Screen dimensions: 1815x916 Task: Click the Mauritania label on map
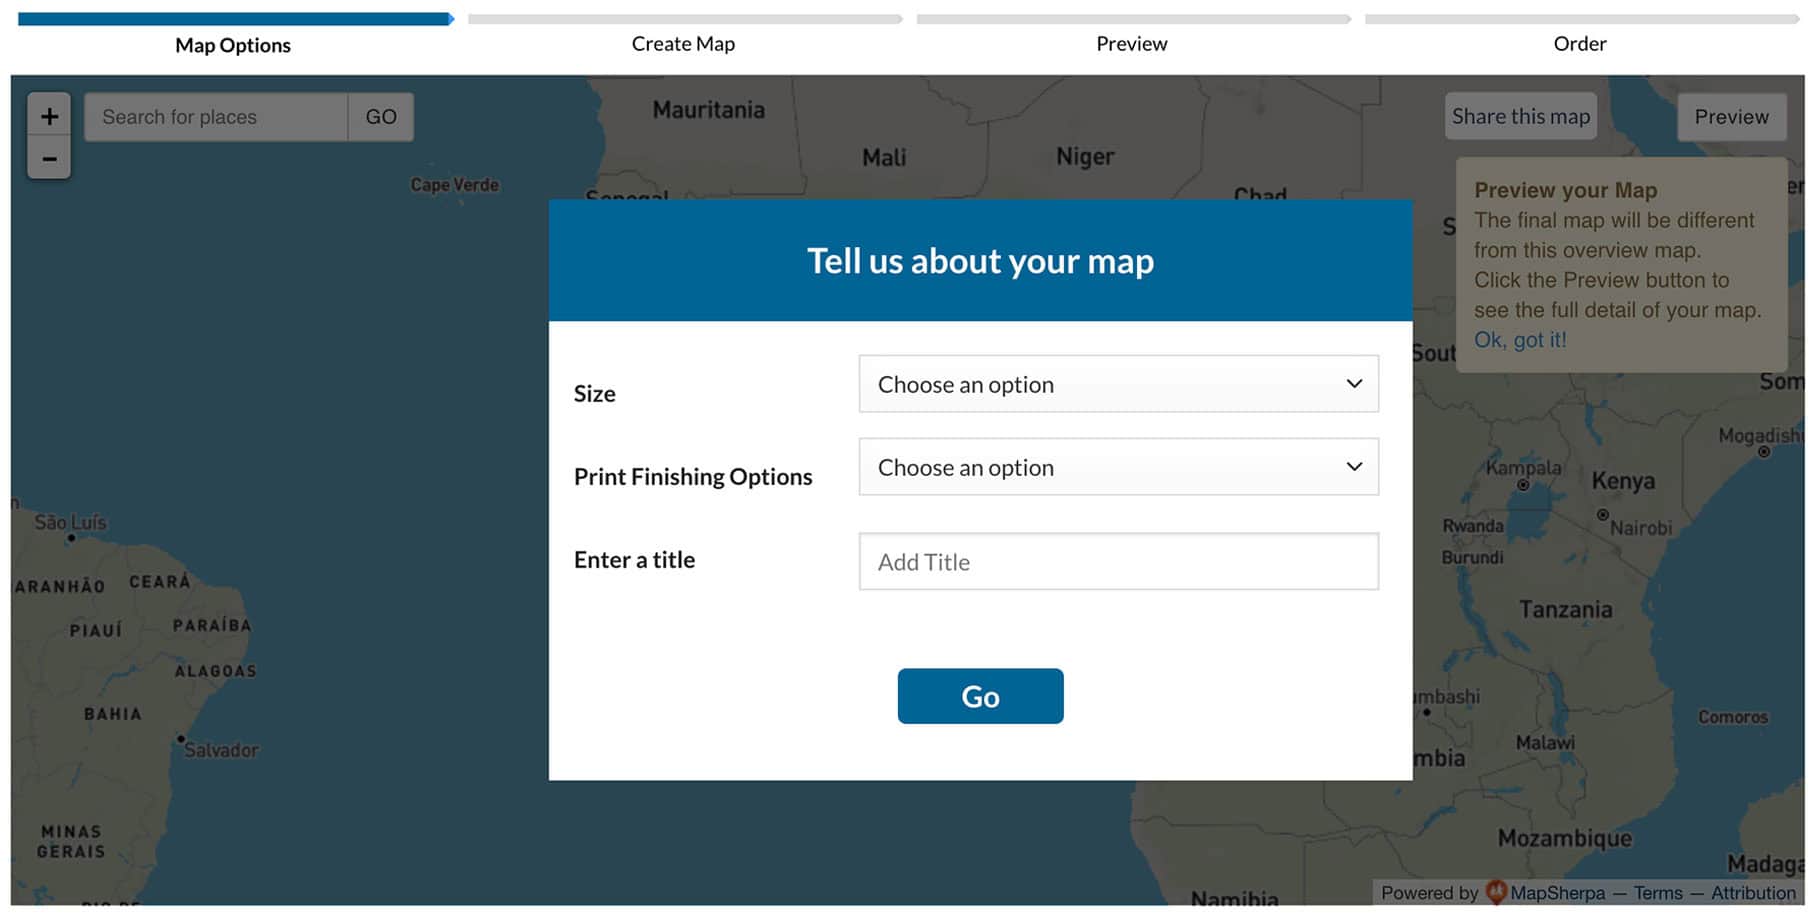click(709, 110)
